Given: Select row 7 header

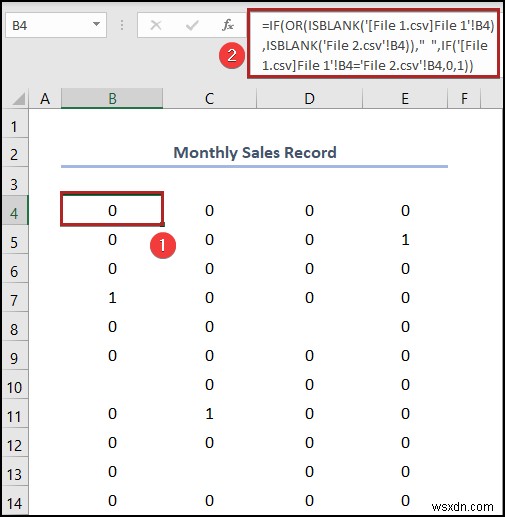Looking at the screenshot, I should coord(15,297).
